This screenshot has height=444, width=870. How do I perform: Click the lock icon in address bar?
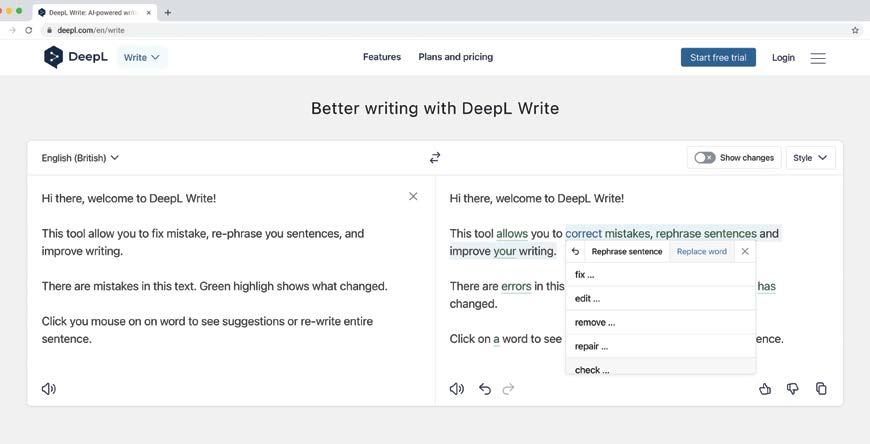click(49, 31)
